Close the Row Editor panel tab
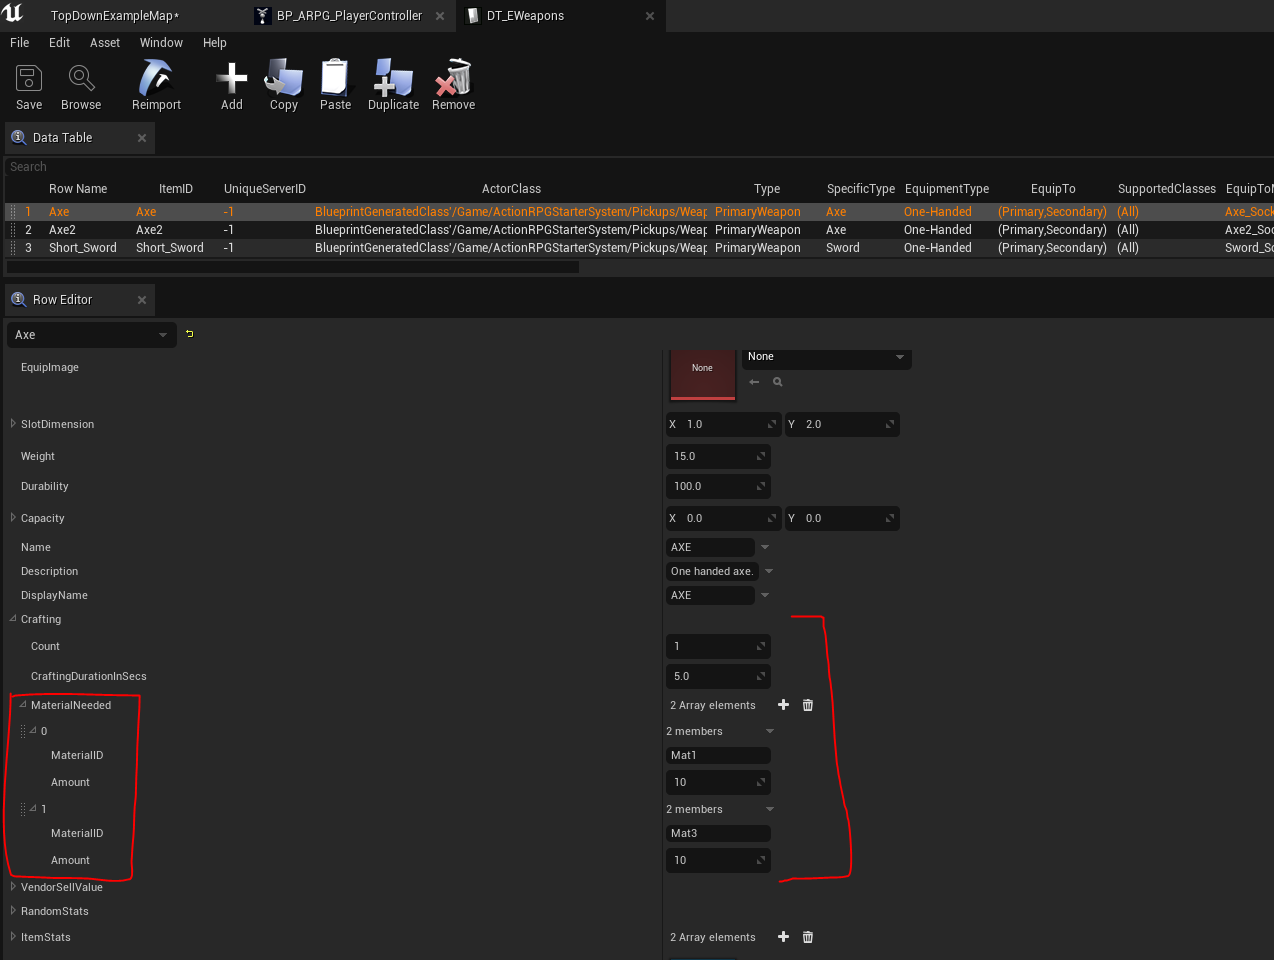Viewport: 1274px width, 960px height. point(142,300)
